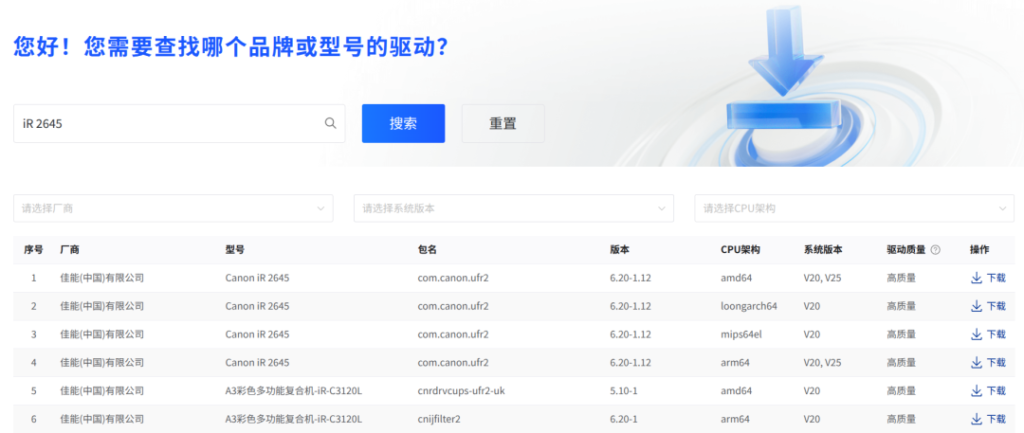1024x433 pixels.
Task: Click the large blue download arrow graphic
Action: click(782, 60)
